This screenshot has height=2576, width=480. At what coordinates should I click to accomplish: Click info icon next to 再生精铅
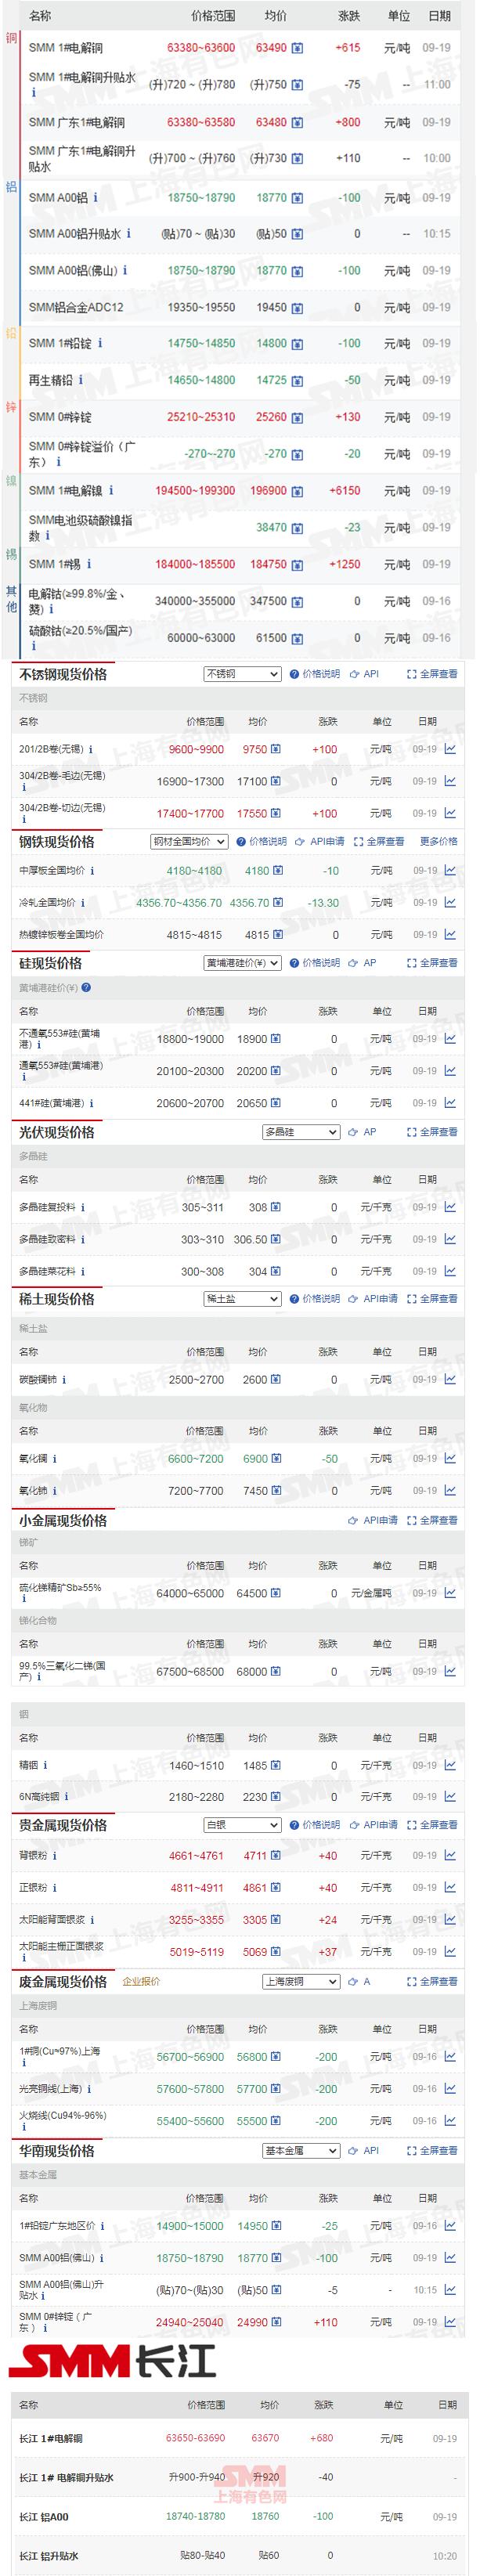pos(81,380)
